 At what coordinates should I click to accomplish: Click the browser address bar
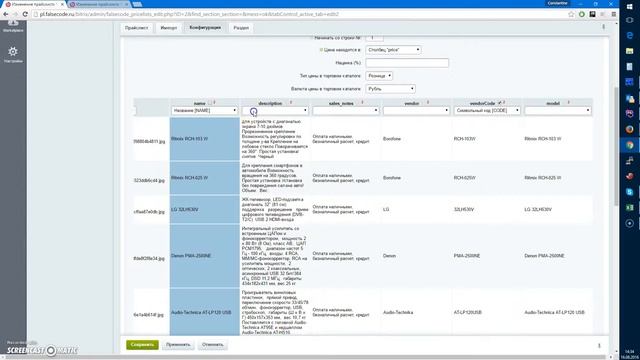pyautogui.click(x=301, y=14)
